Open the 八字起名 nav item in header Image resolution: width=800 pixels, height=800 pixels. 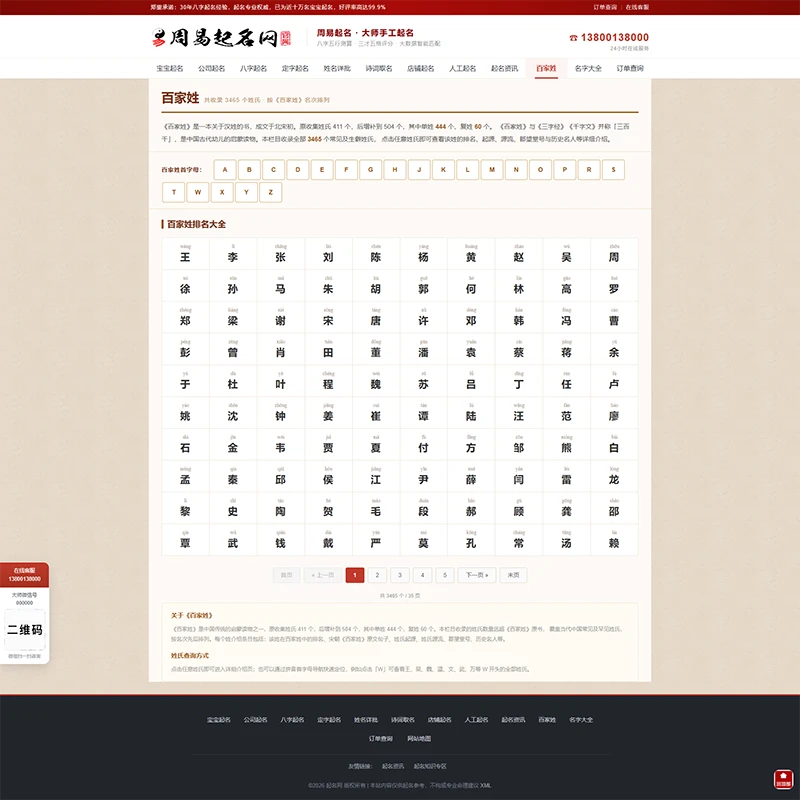(254, 68)
